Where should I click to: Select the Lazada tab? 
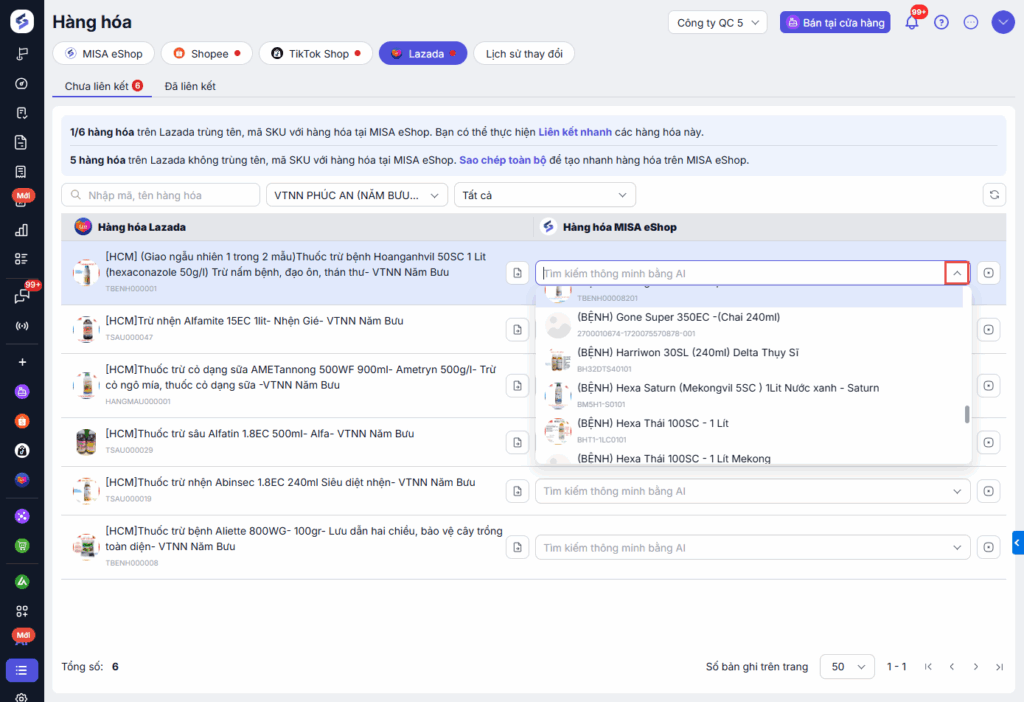pos(423,54)
